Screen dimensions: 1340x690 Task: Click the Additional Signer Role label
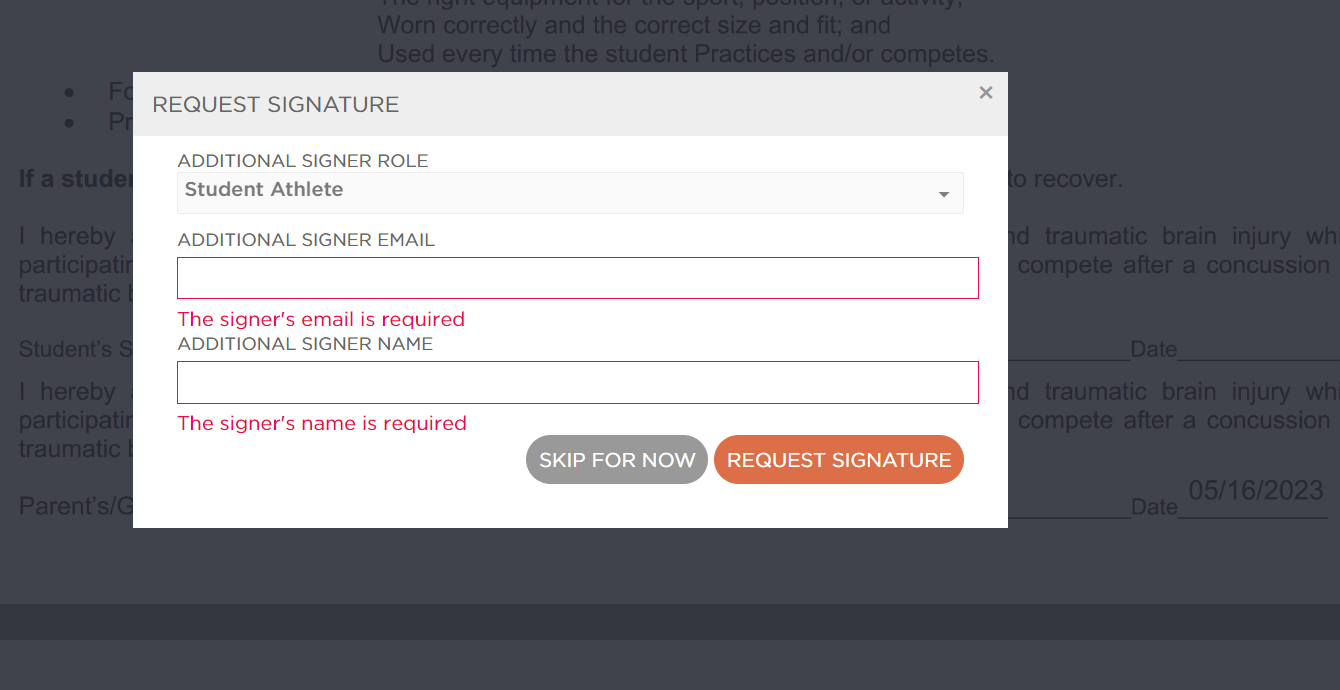click(303, 161)
